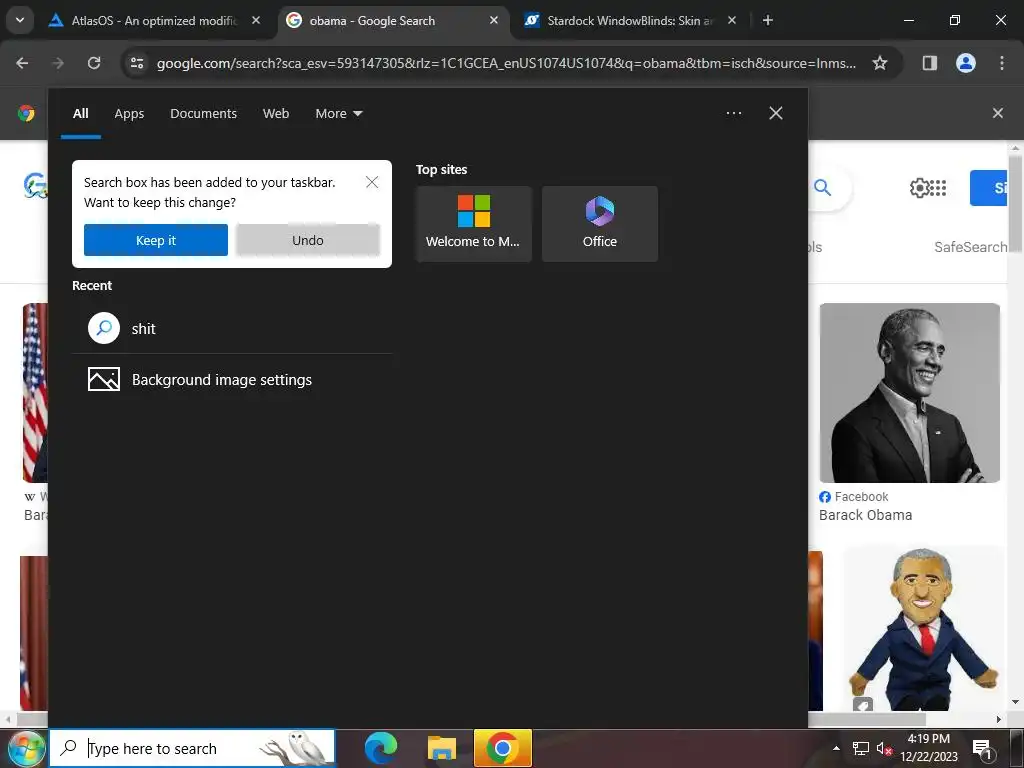
Task: Click the Keep it button
Action: coord(155,240)
